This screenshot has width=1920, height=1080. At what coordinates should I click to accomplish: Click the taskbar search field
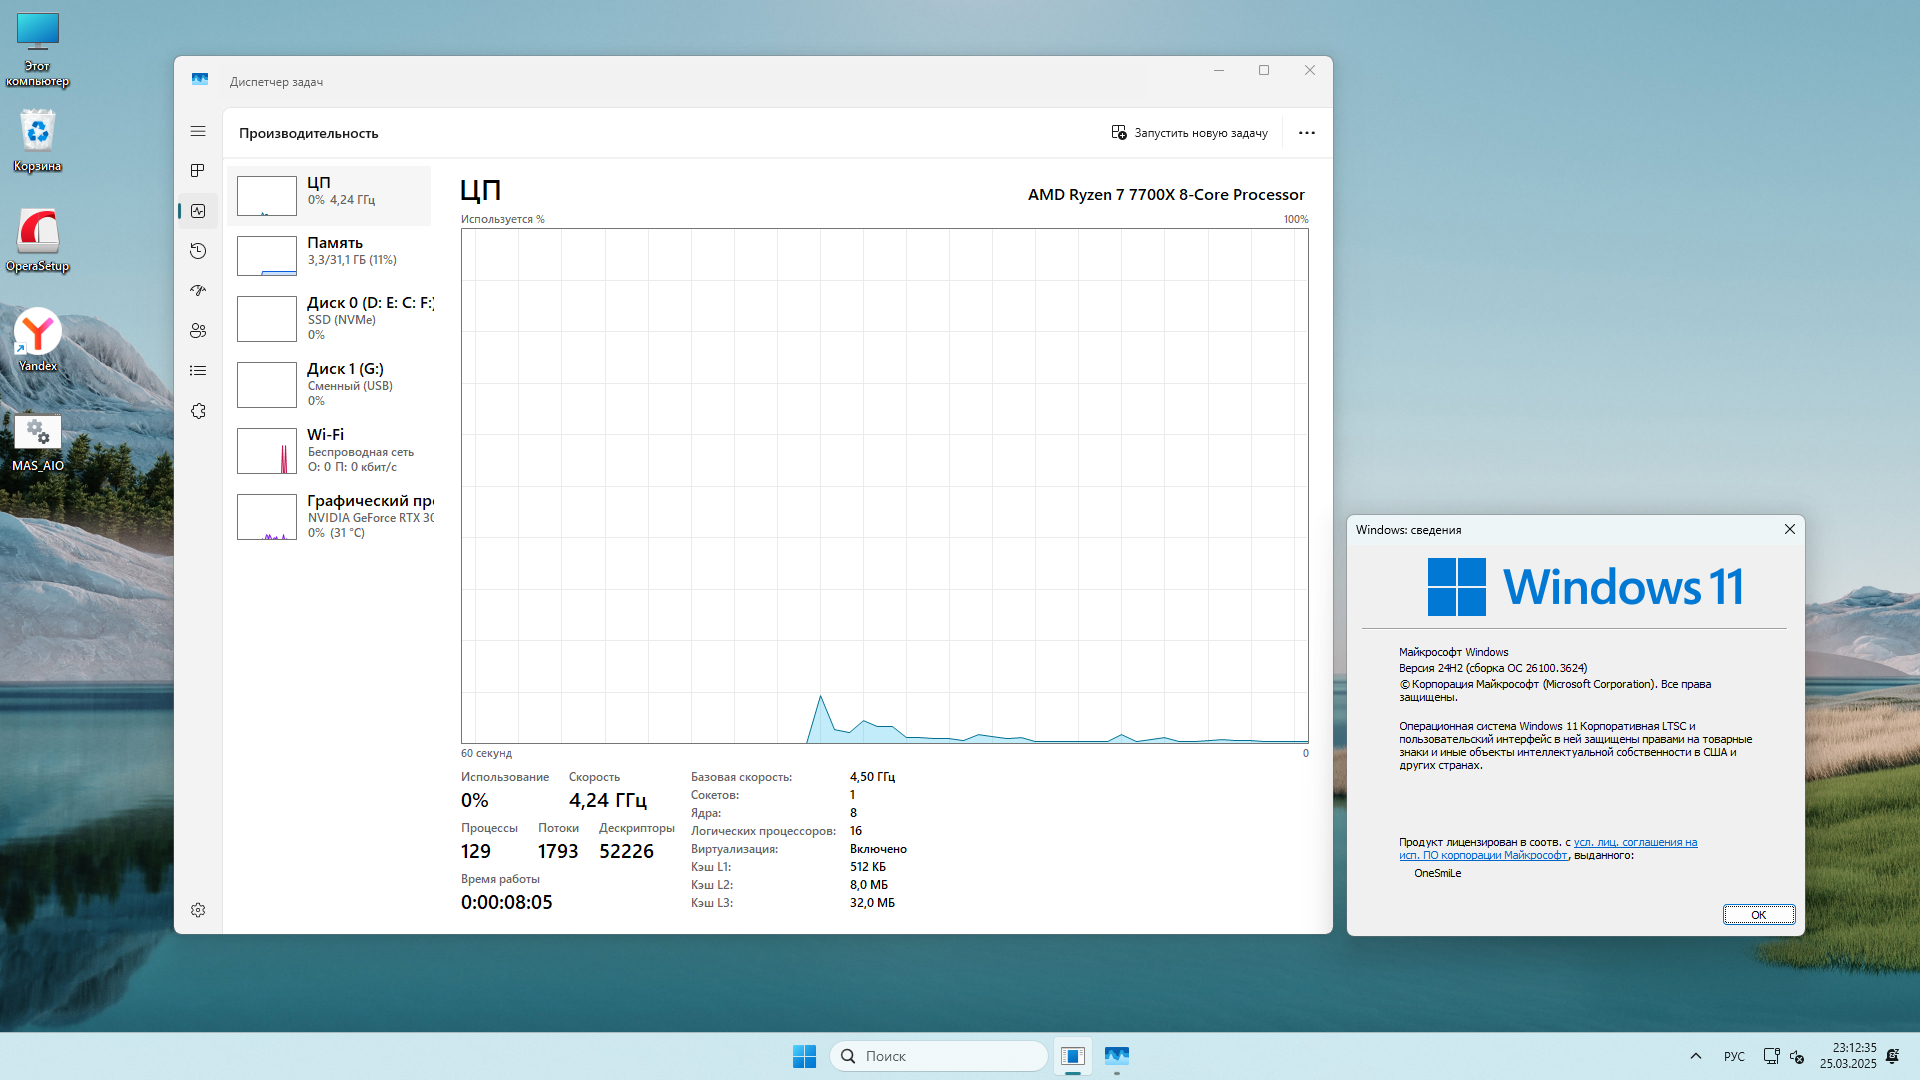click(x=938, y=1056)
